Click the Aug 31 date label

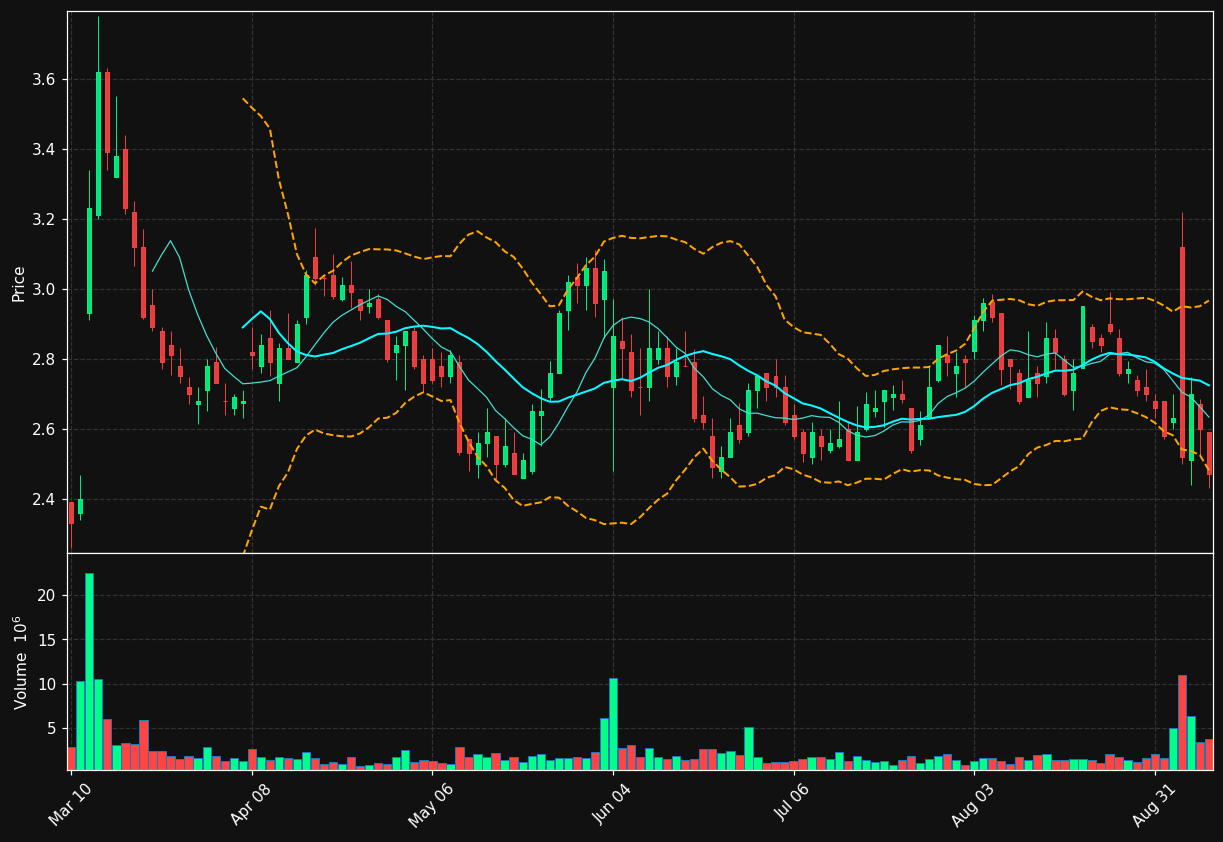[1156, 804]
